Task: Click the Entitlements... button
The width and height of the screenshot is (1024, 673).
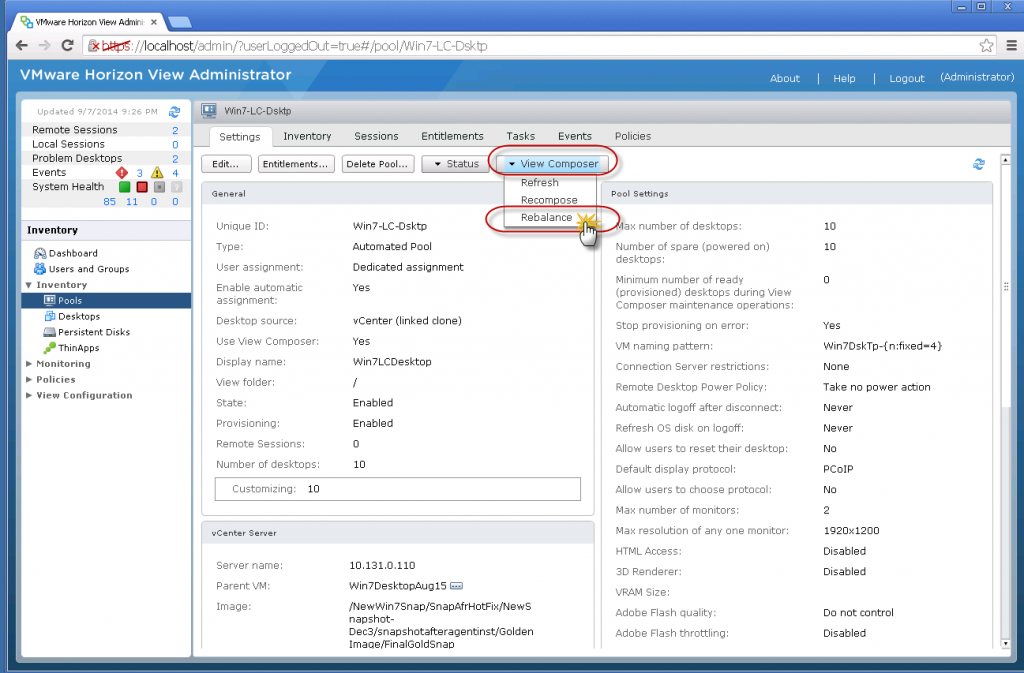Action: pos(296,164)
